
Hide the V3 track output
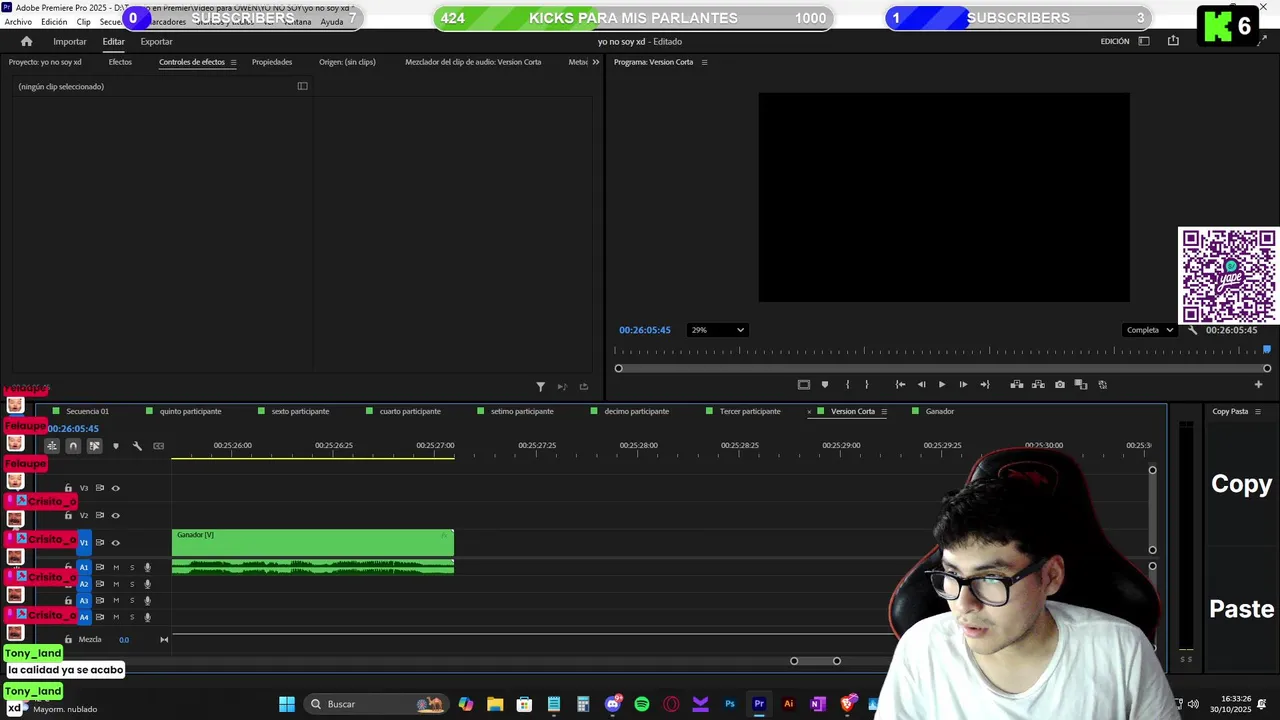(x=116, y=488)
